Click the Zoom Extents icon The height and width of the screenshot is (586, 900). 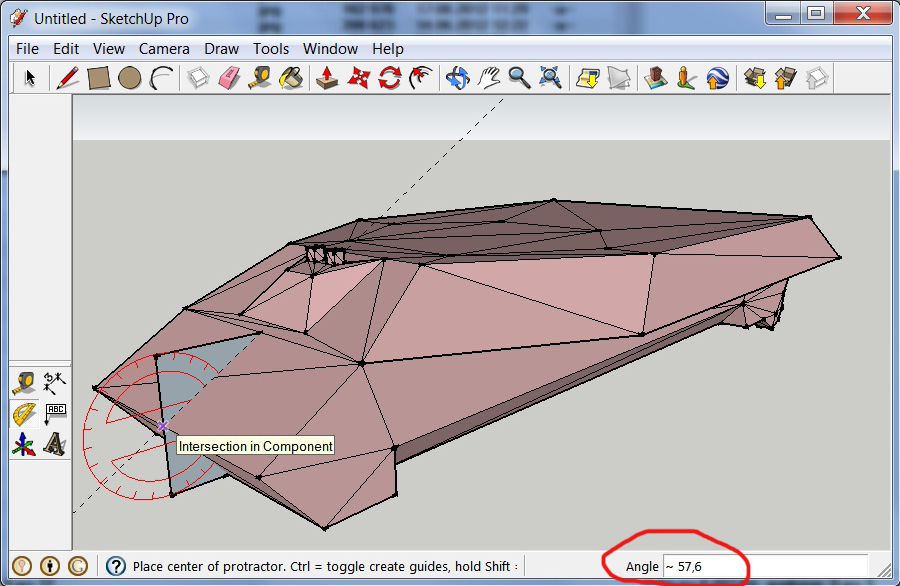pos(550,78)
